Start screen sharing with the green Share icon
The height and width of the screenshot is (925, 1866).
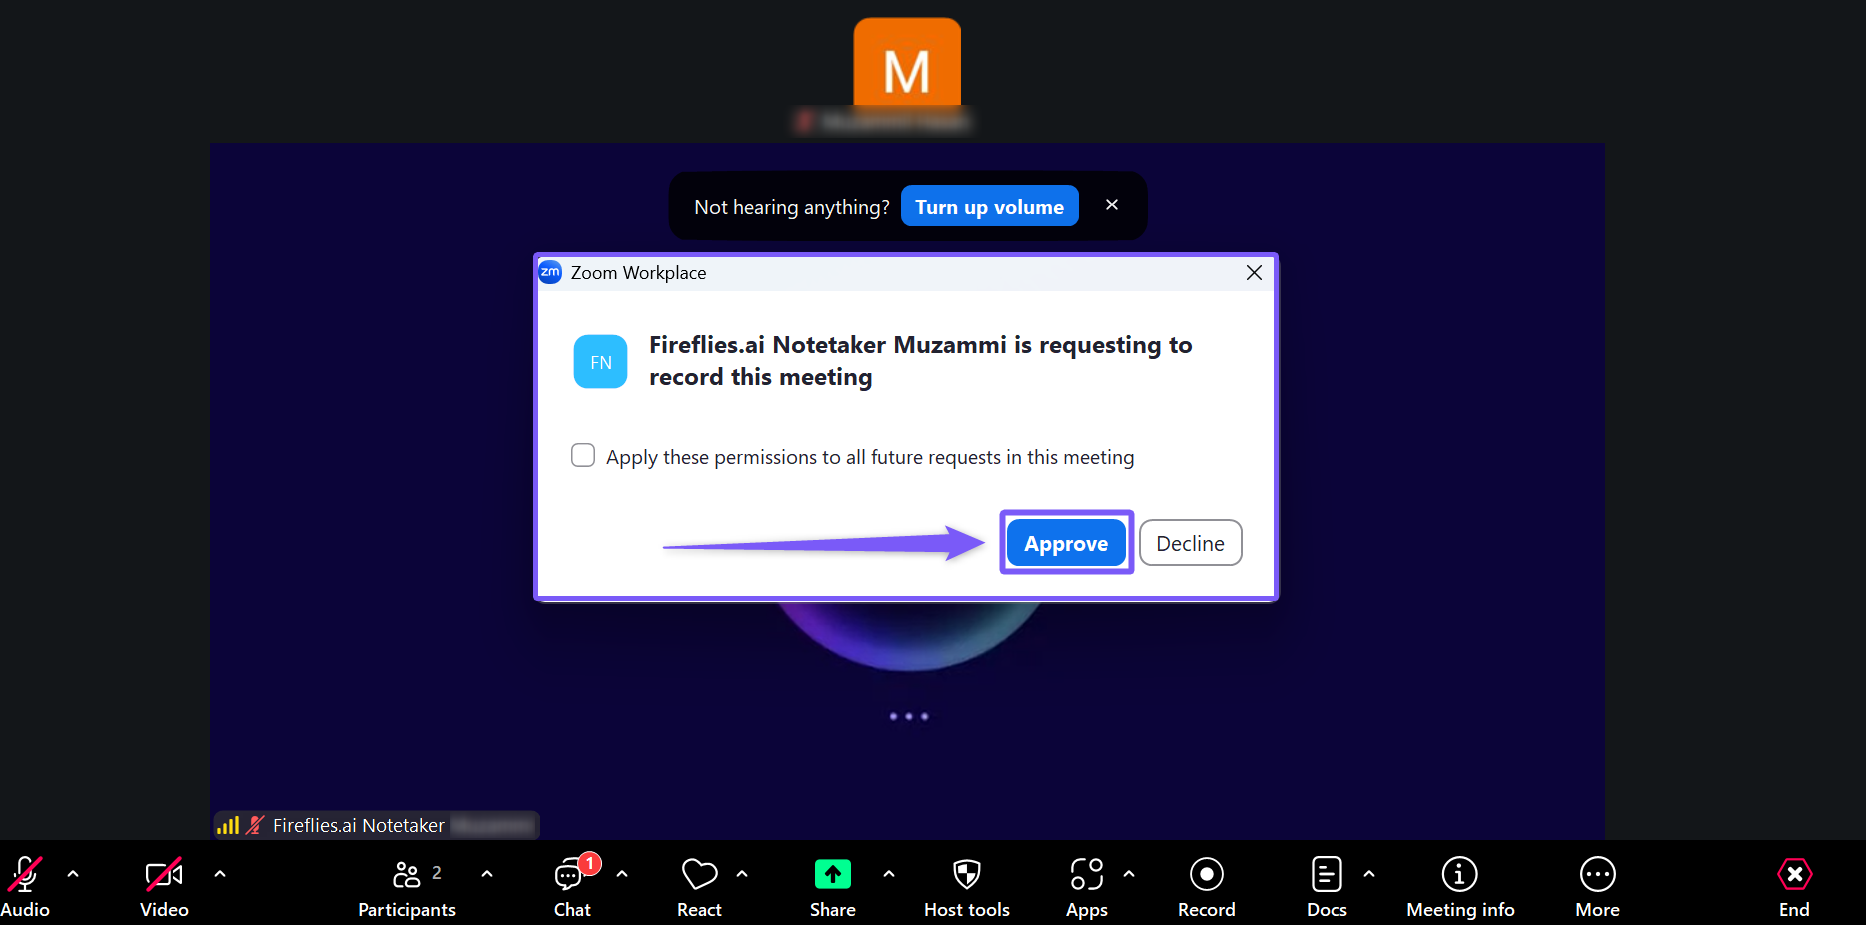coord(832,874)
